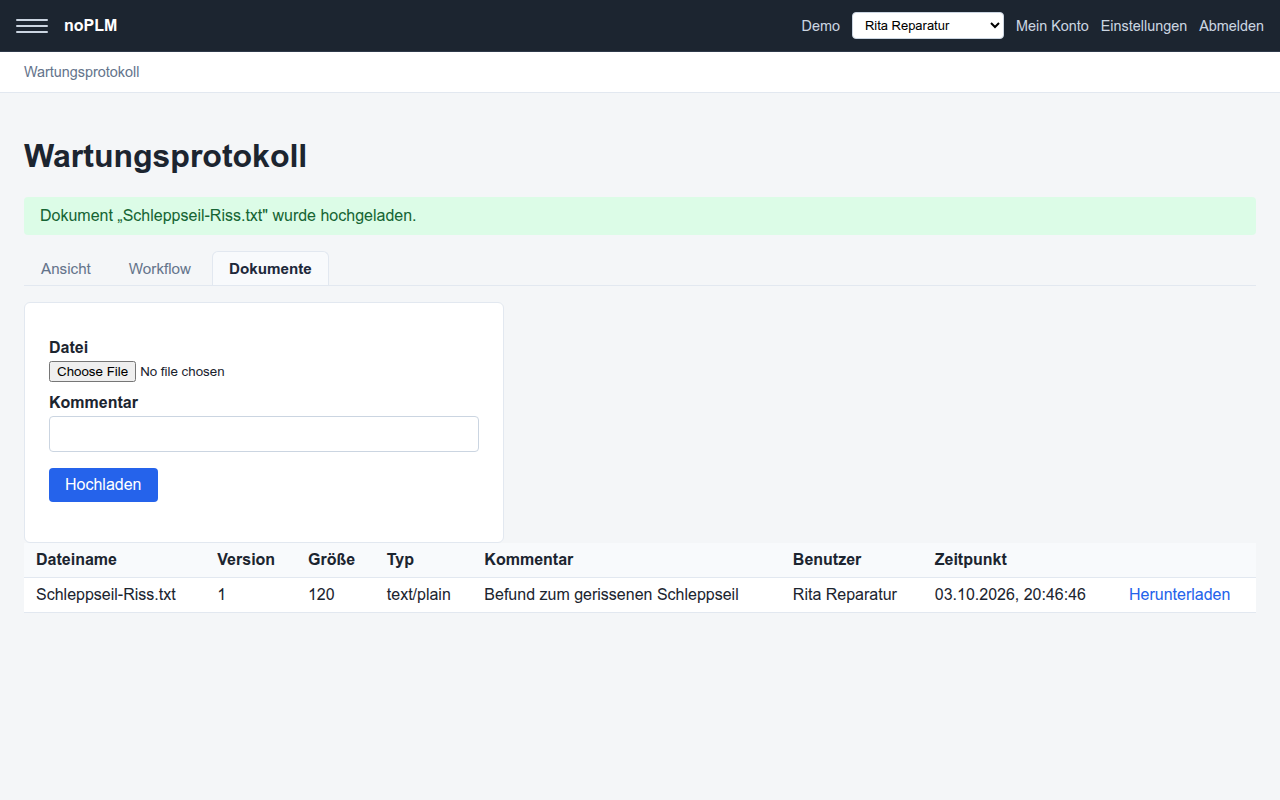
Task: Click the Version column header
Action: pyautogui.click(x=246, y=559)
